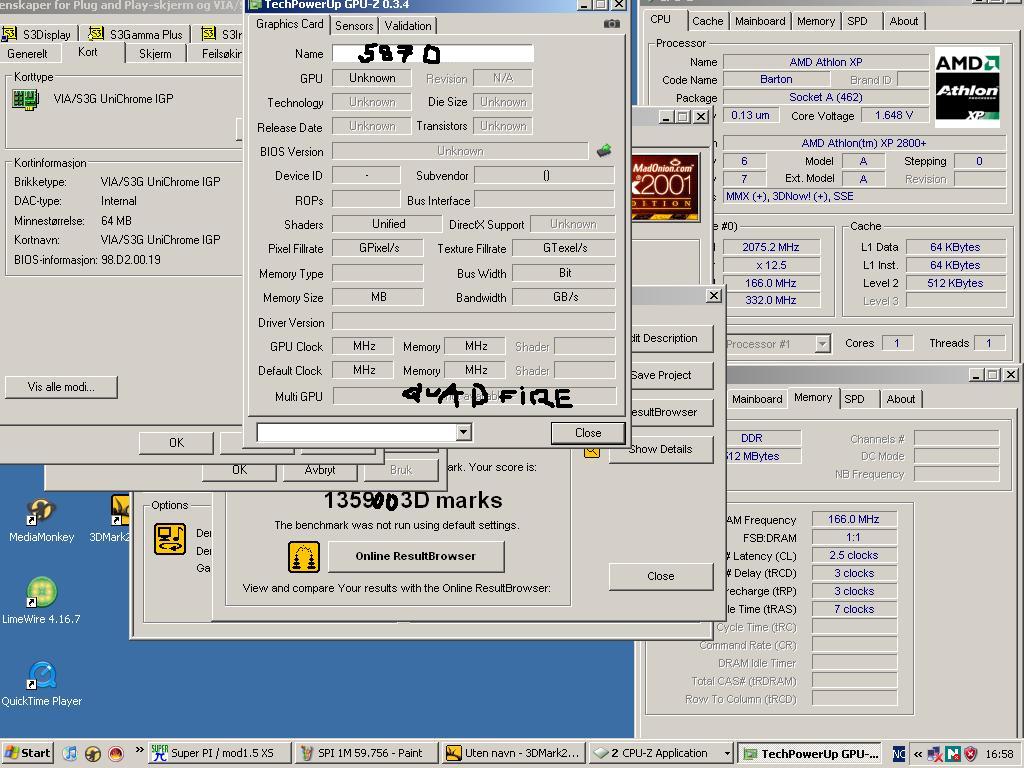The width and height of the screenshot is (1024, 768).
Task: Click the Vis alle modi... button
Action: tap(61, 387)
